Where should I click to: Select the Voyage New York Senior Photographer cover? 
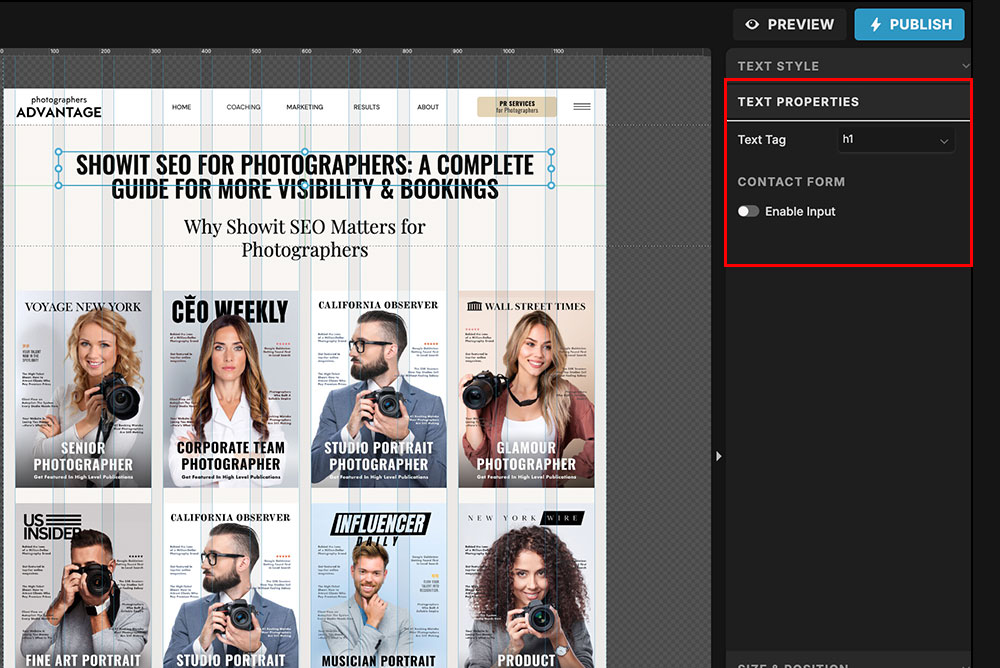[x=84, y=389]
